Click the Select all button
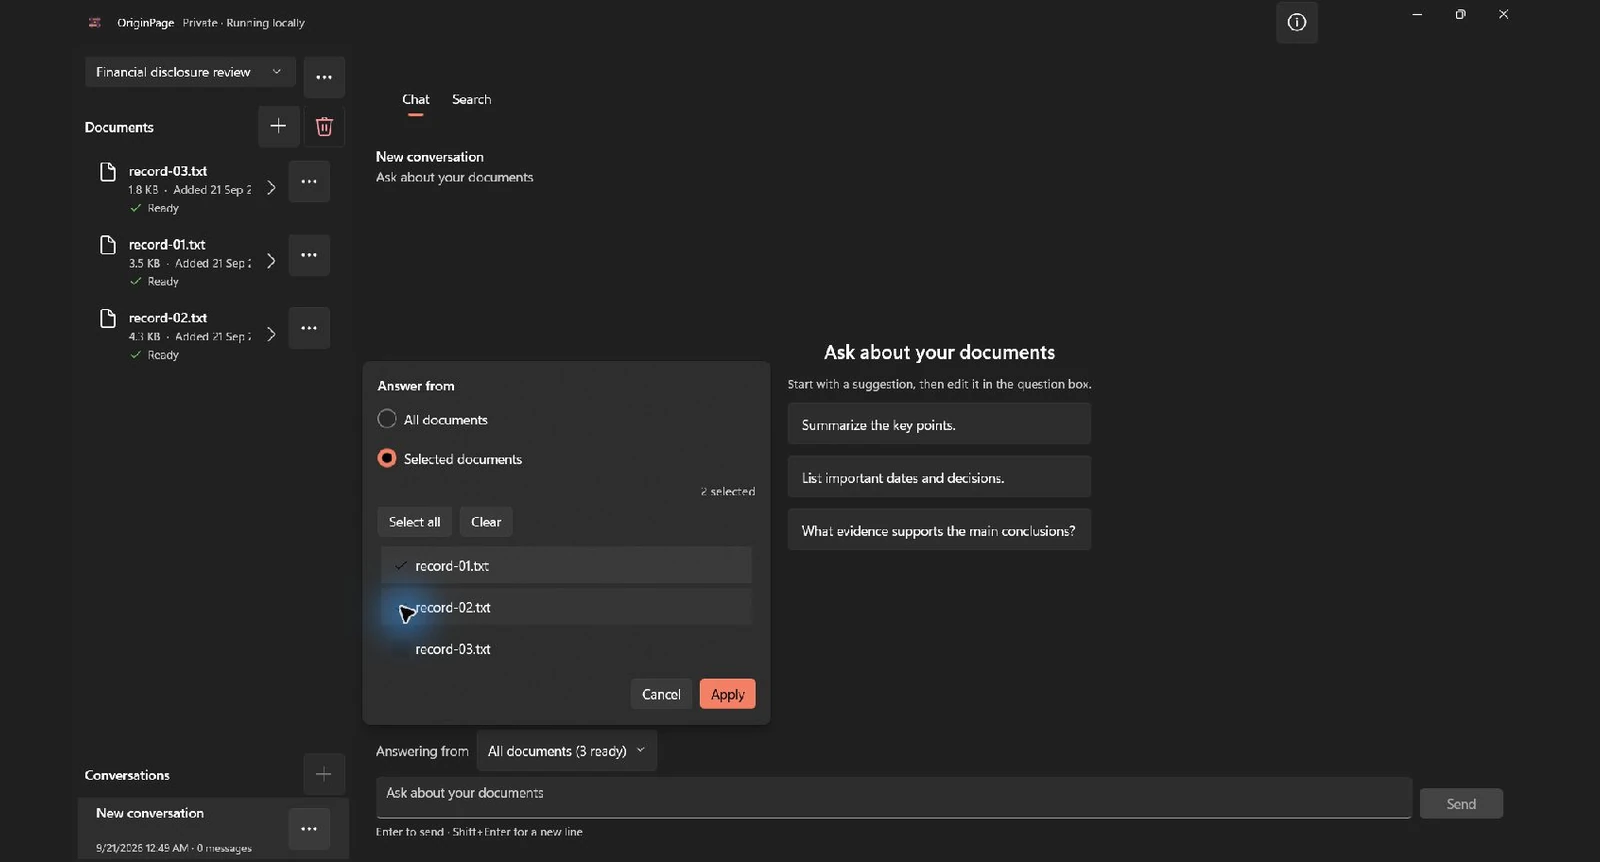The image size is (1600, 862). 414,522
